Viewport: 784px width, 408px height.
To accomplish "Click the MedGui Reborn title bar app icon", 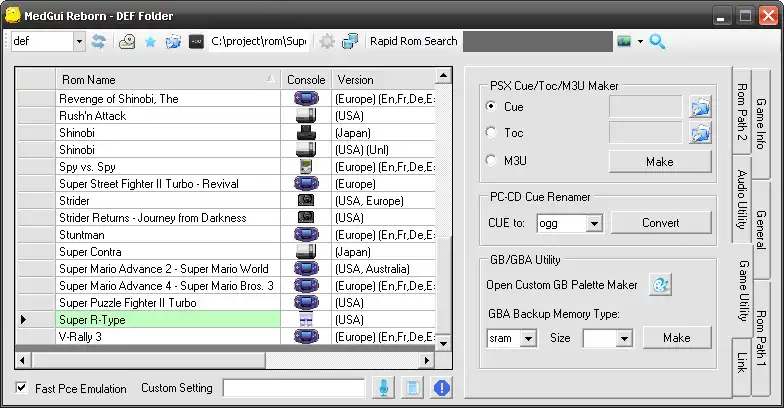I will [12, 15].
